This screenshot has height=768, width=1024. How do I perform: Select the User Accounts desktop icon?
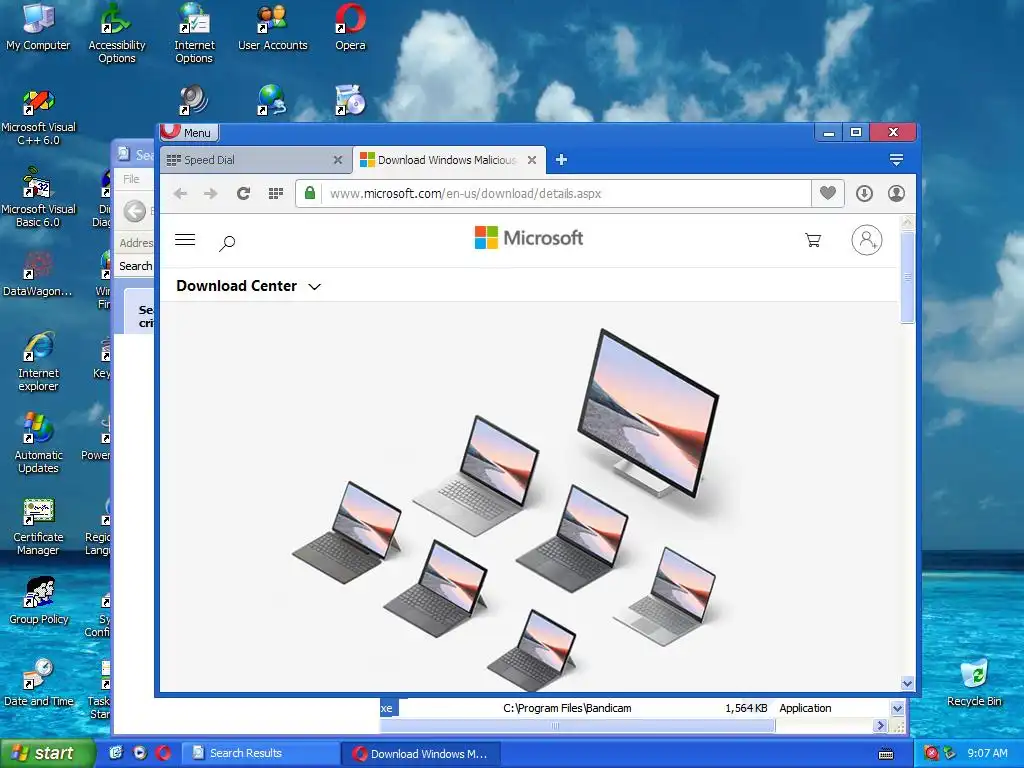click(x=272, y=27)
